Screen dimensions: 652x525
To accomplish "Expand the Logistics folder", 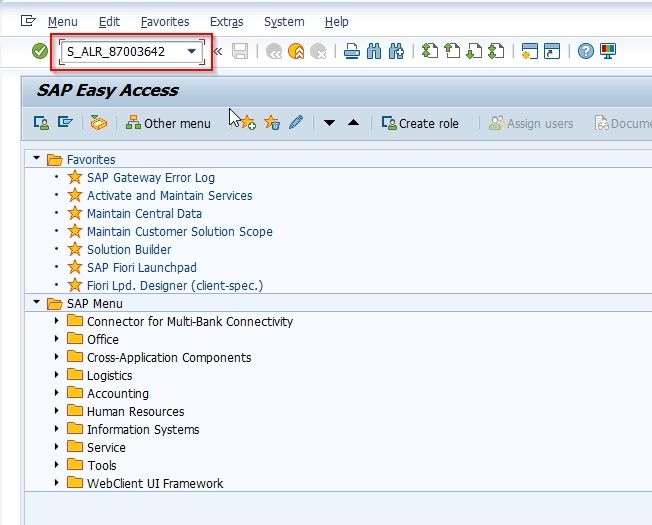I will click(x=57, y=375).
